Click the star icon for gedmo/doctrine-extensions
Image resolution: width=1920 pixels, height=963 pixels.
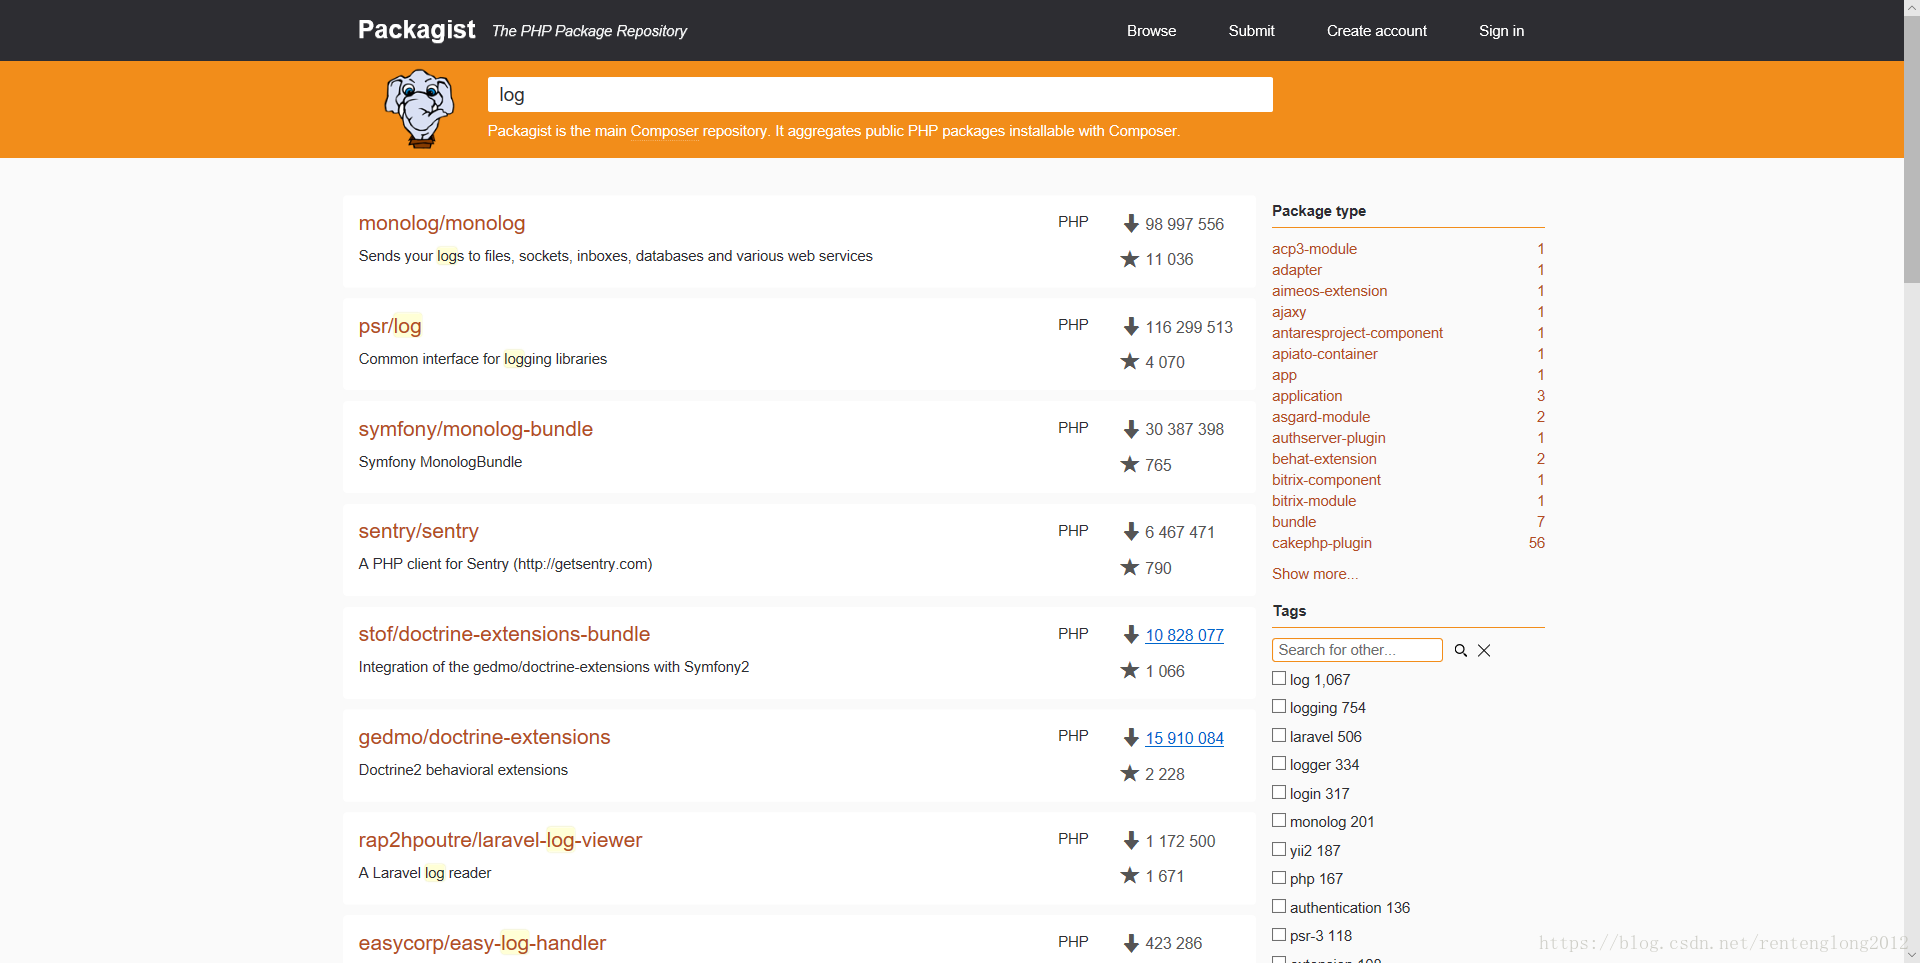point(1130,773)
